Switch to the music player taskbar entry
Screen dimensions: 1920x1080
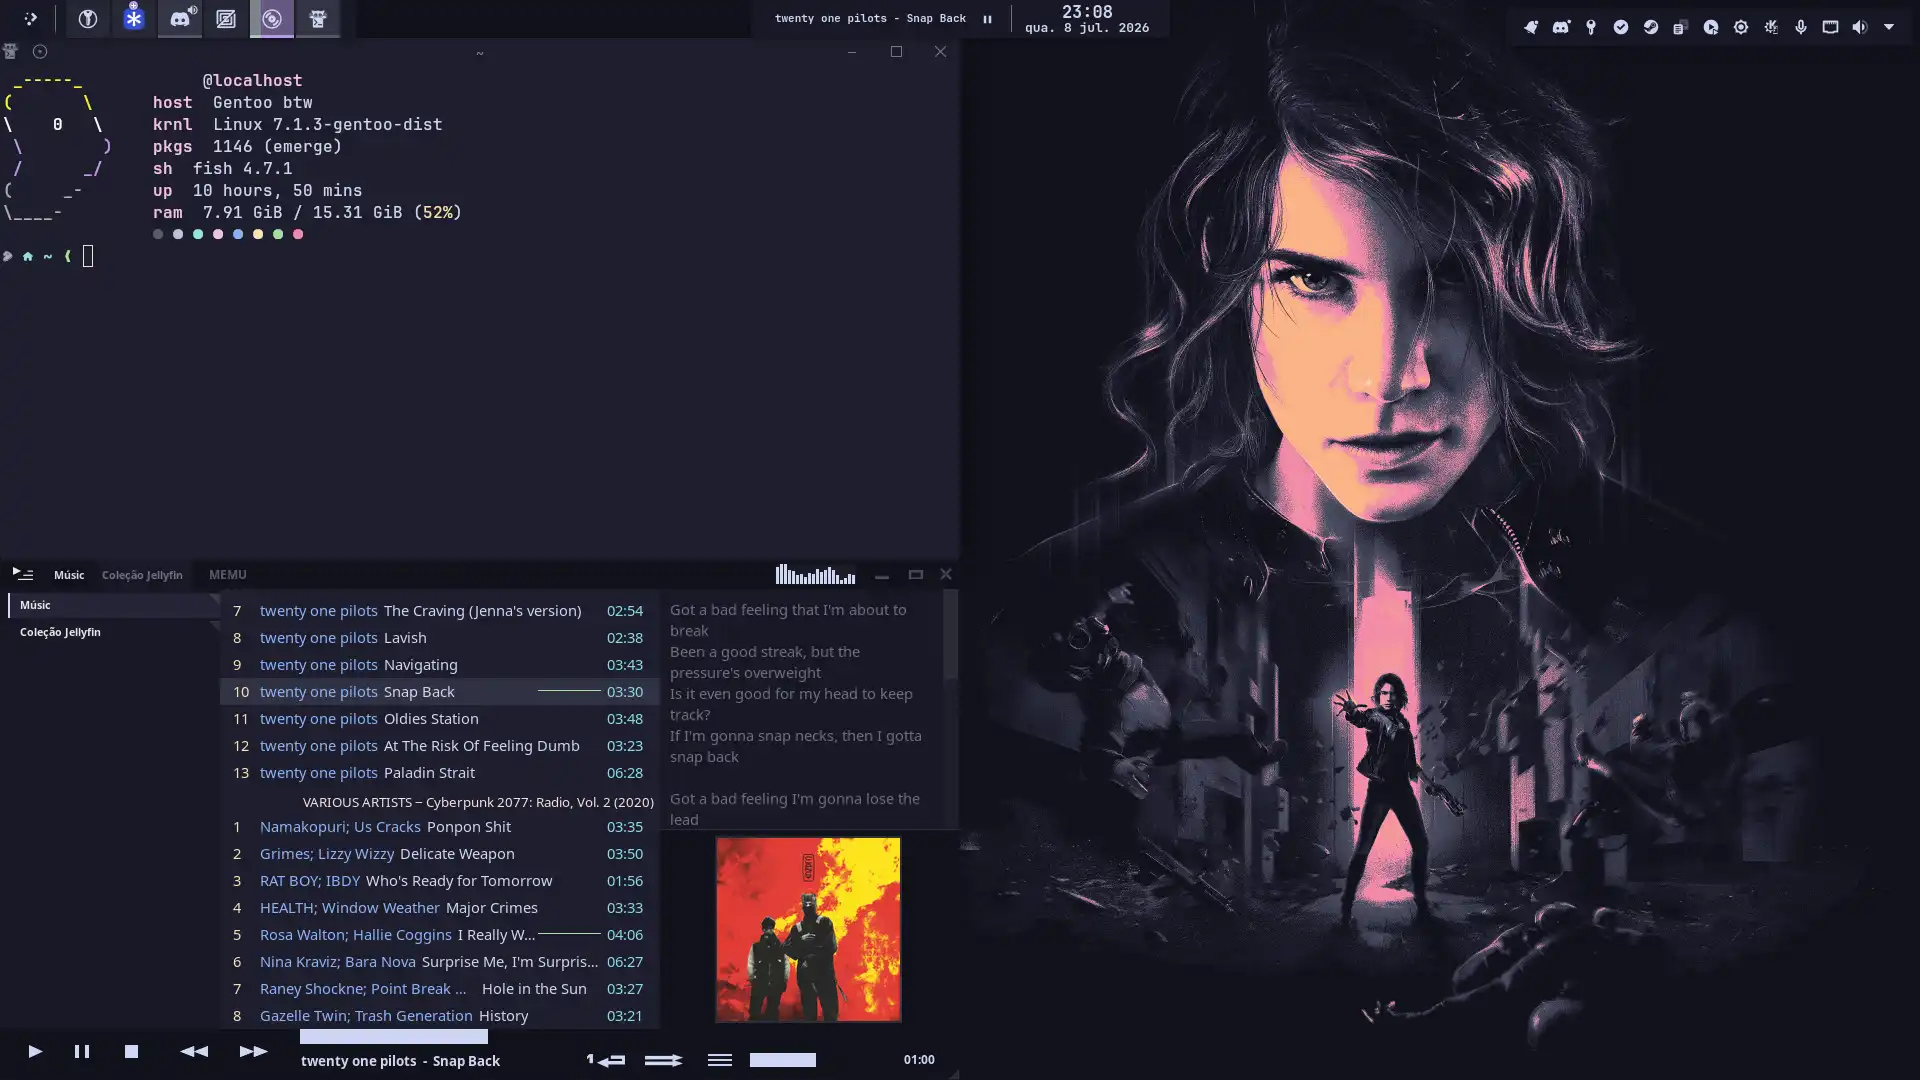coord(272,19)
